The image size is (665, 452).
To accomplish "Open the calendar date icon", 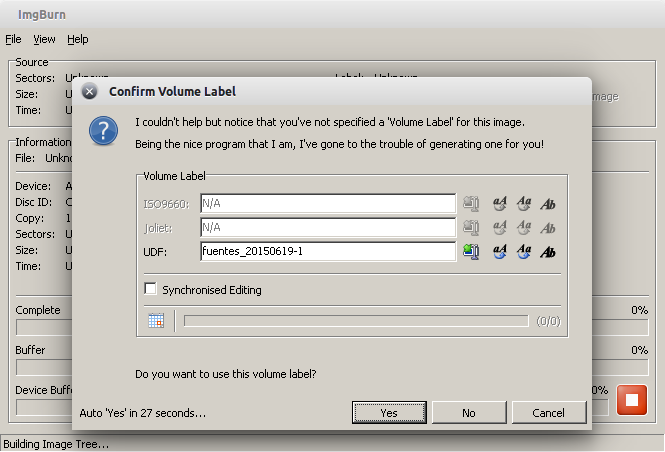I will tap(156, 321).
